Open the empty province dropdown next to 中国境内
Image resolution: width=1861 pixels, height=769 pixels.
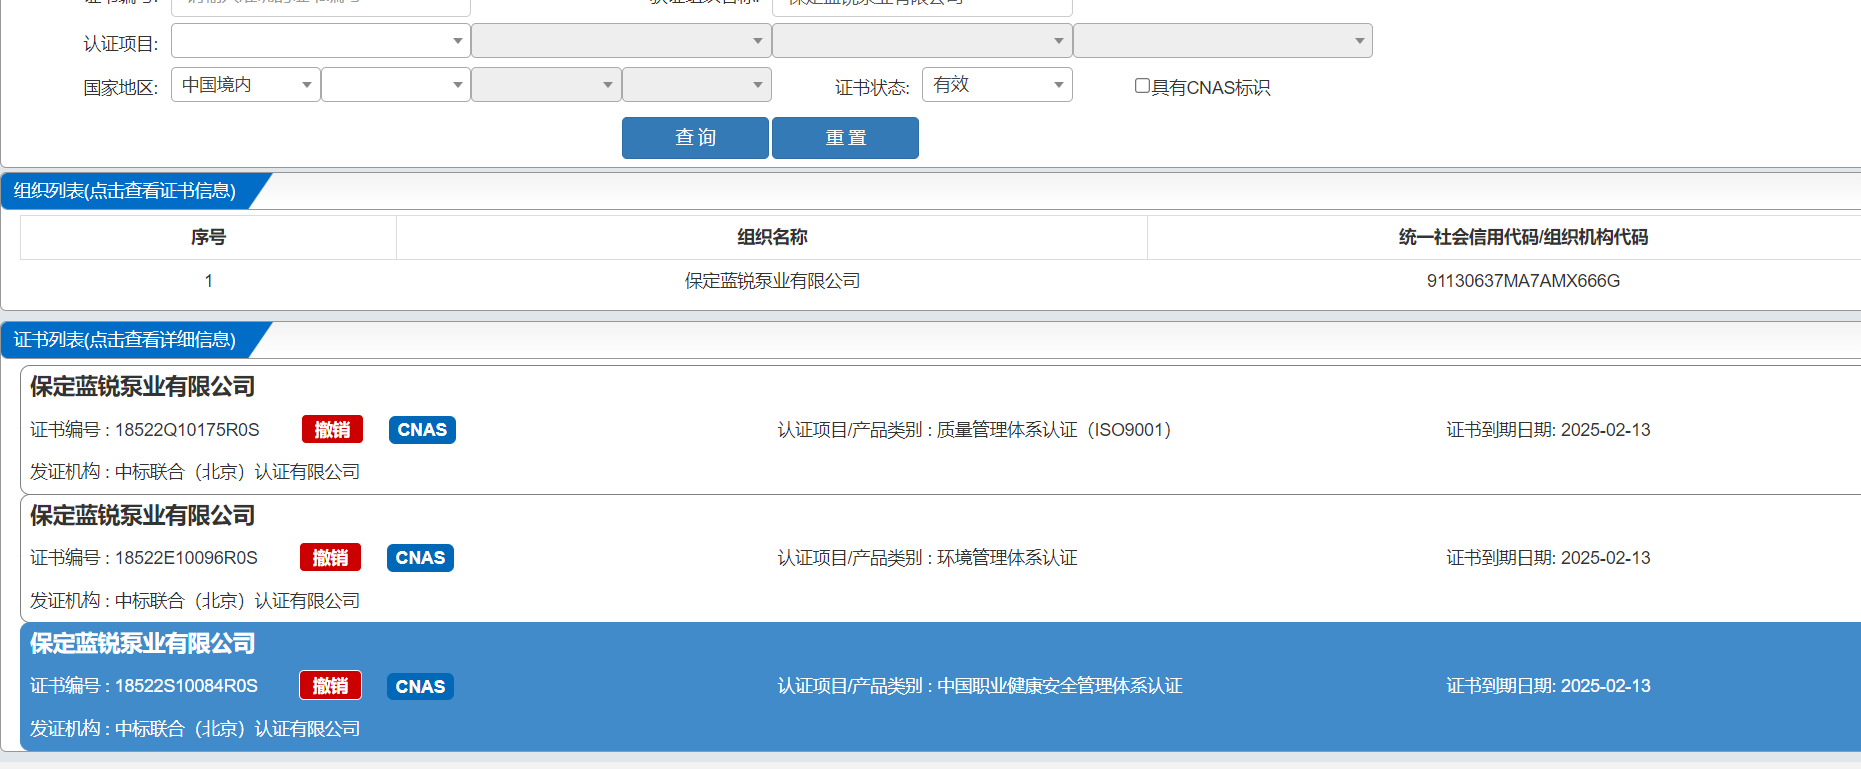[396, 85]
